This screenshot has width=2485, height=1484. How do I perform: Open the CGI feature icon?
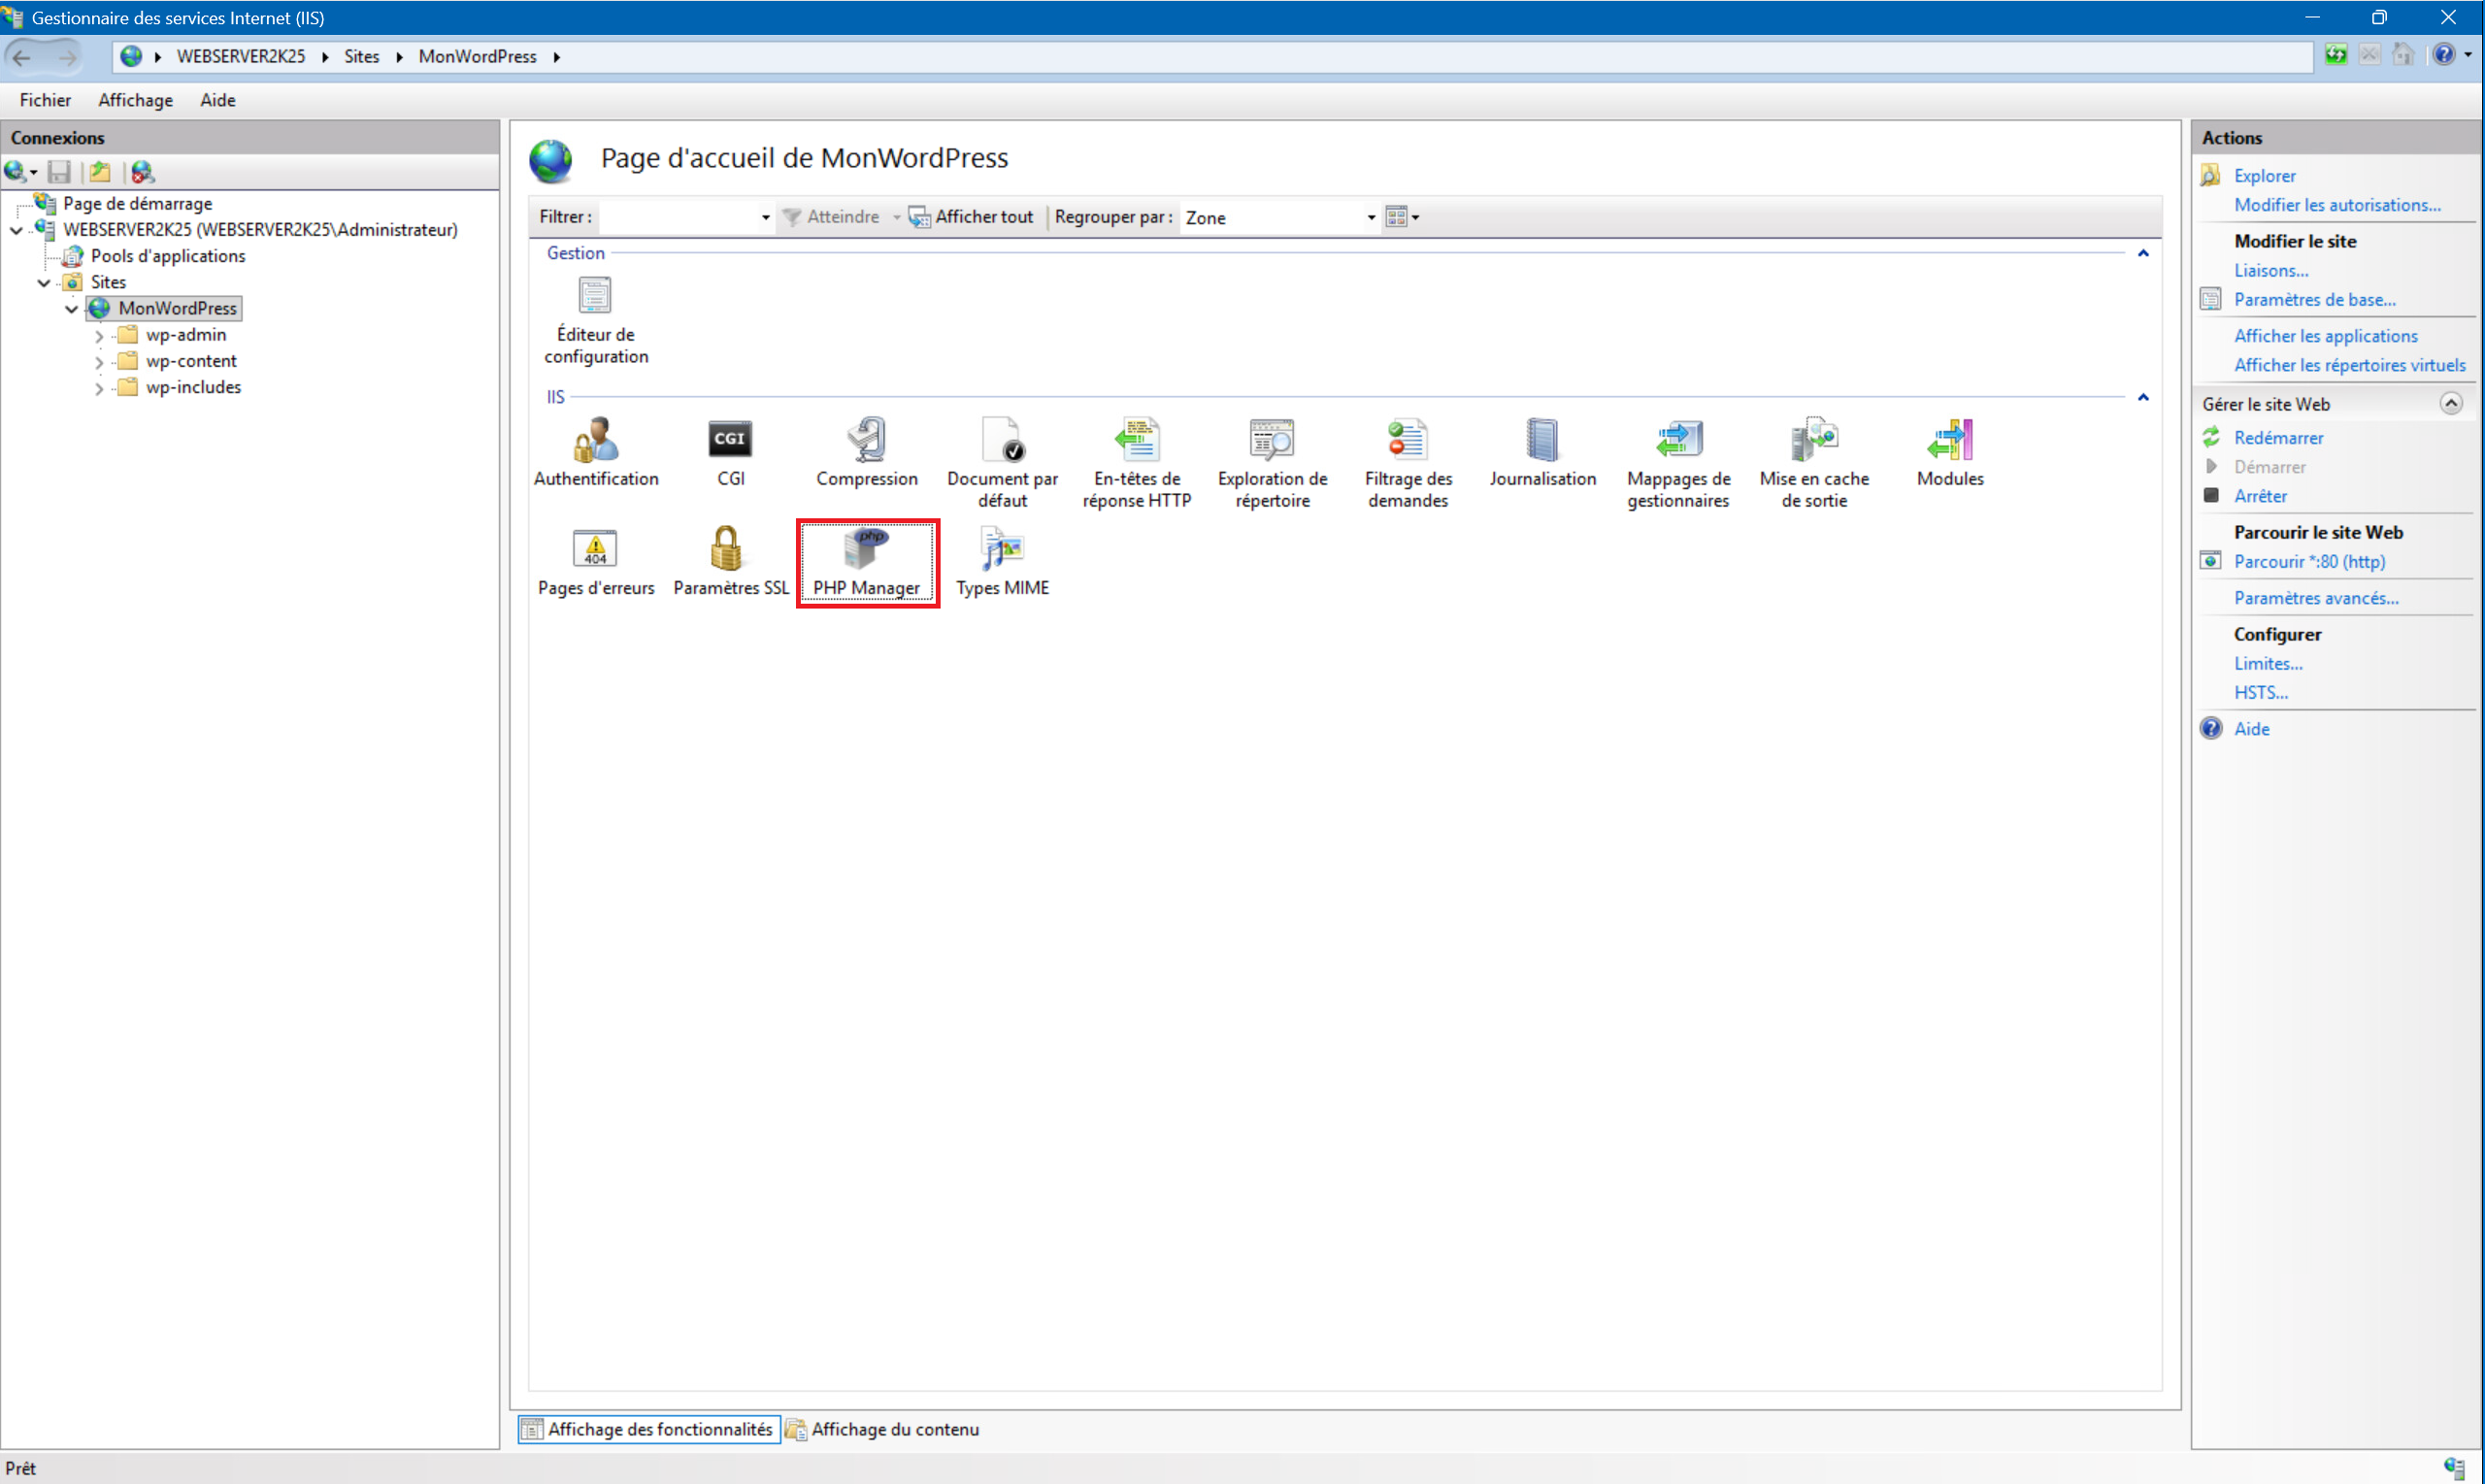tap(730, 441)
